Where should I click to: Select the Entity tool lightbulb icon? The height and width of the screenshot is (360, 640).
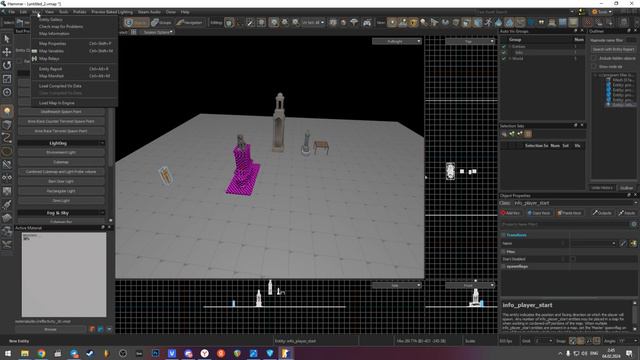pyautogui.click(x=7, y=111)
